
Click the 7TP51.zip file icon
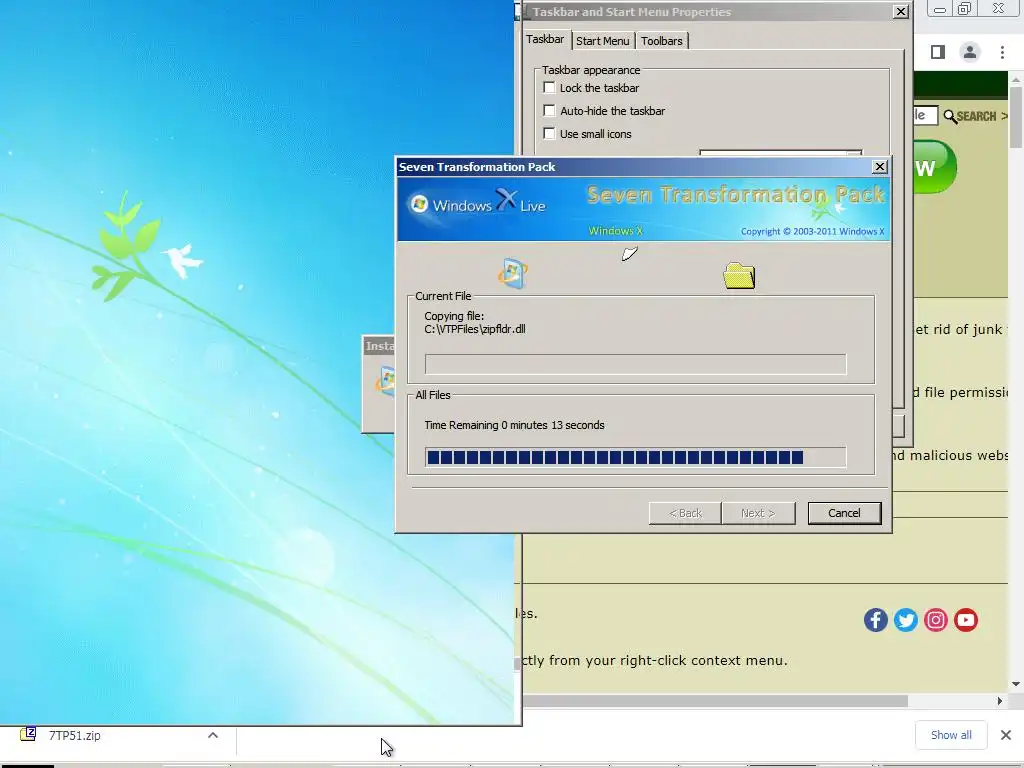point(28,734)
